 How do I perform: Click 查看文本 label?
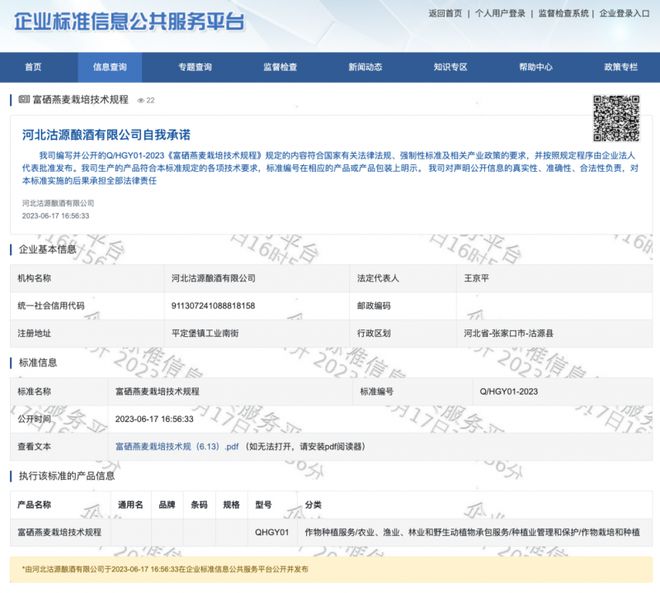coord(34,447)
